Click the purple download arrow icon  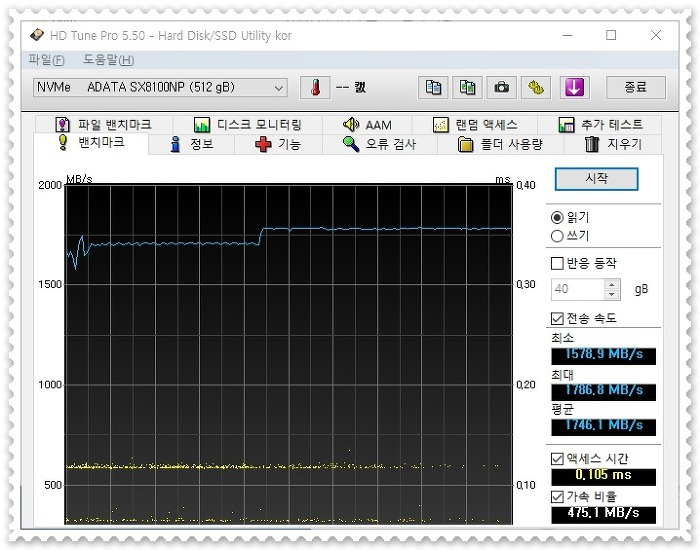point(574,88)
